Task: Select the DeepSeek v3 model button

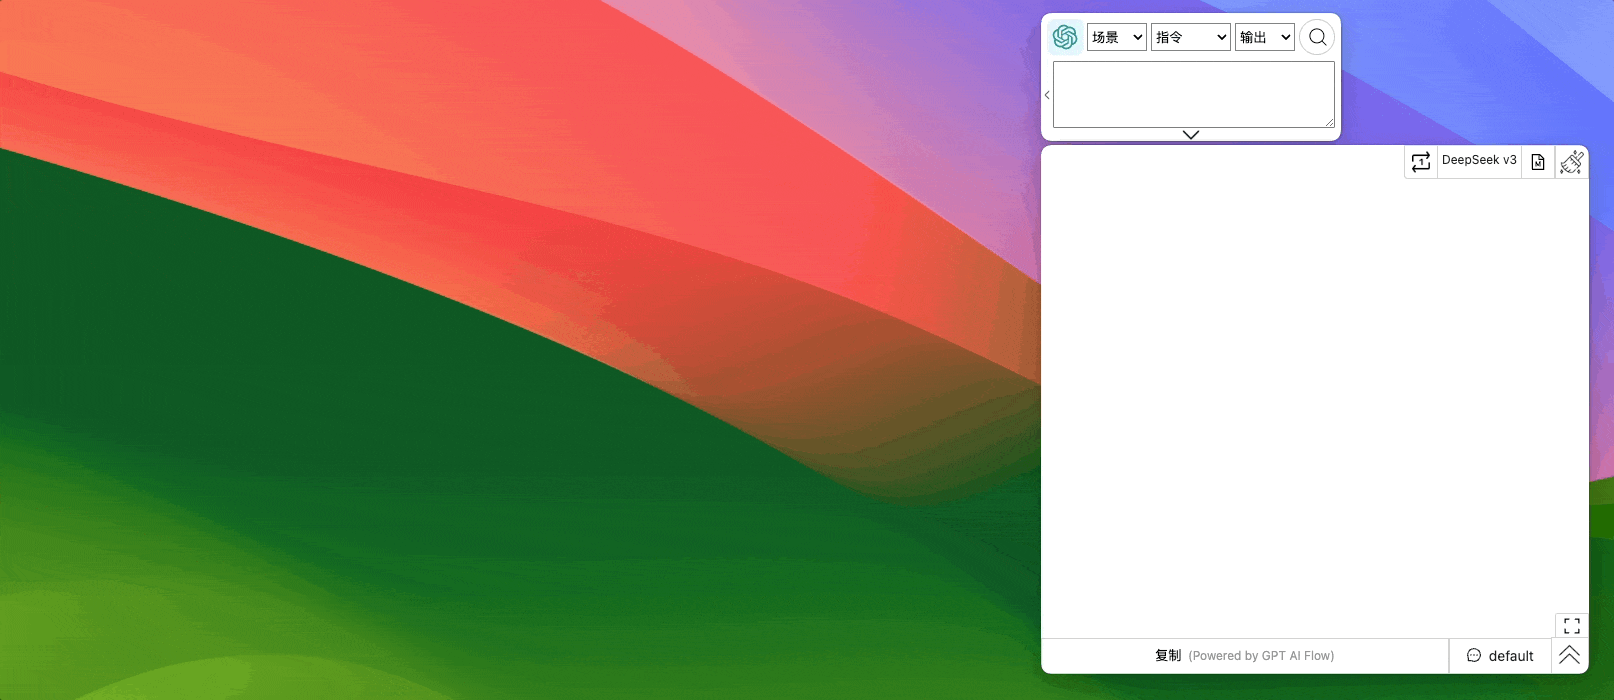Action: click(x=1479, y=161)
